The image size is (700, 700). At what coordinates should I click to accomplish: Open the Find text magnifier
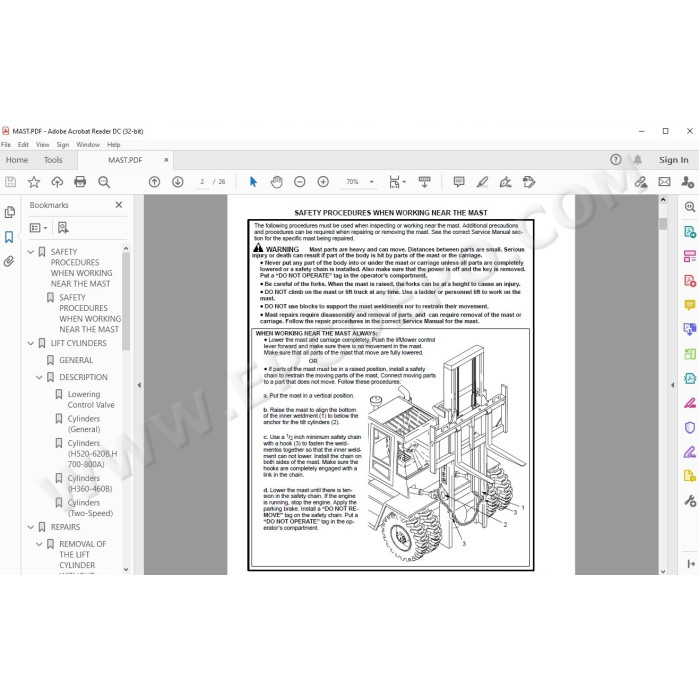click(x=104, y=182)
